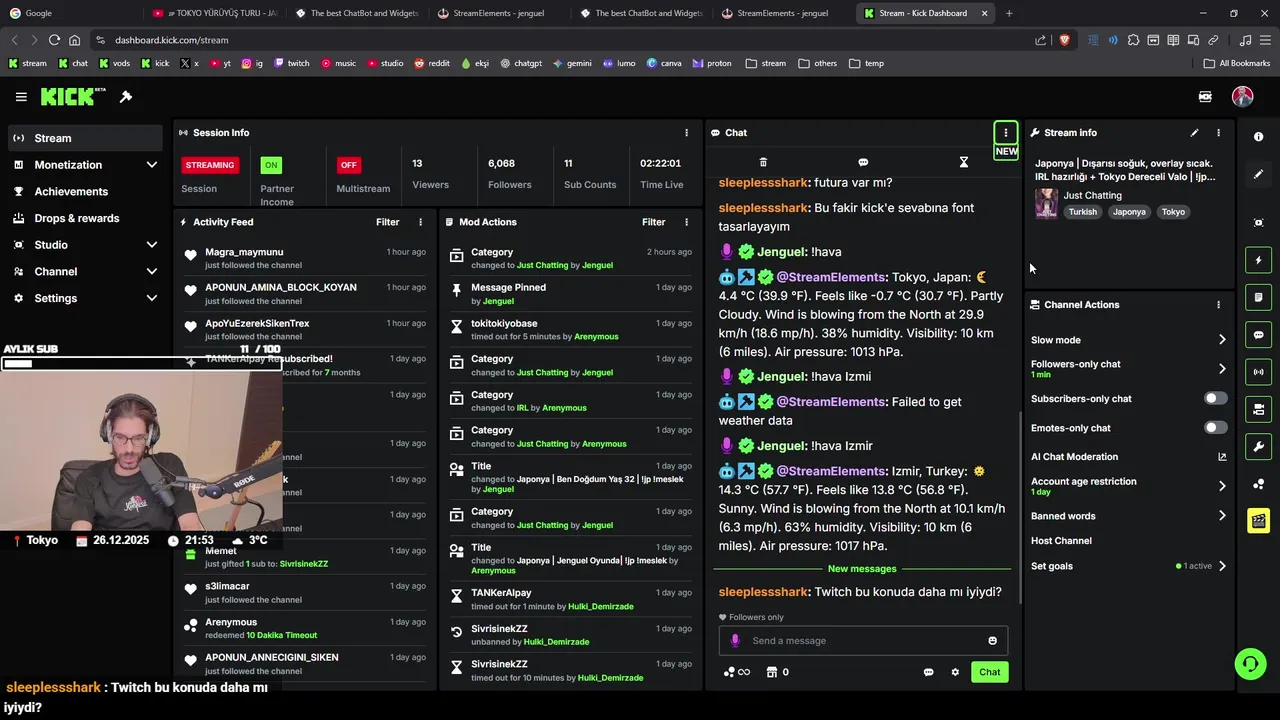This screenshot has width=1280, height=720.
Task: Click the hammer moderator icon next to Kick logo
Action: point(126,97)
